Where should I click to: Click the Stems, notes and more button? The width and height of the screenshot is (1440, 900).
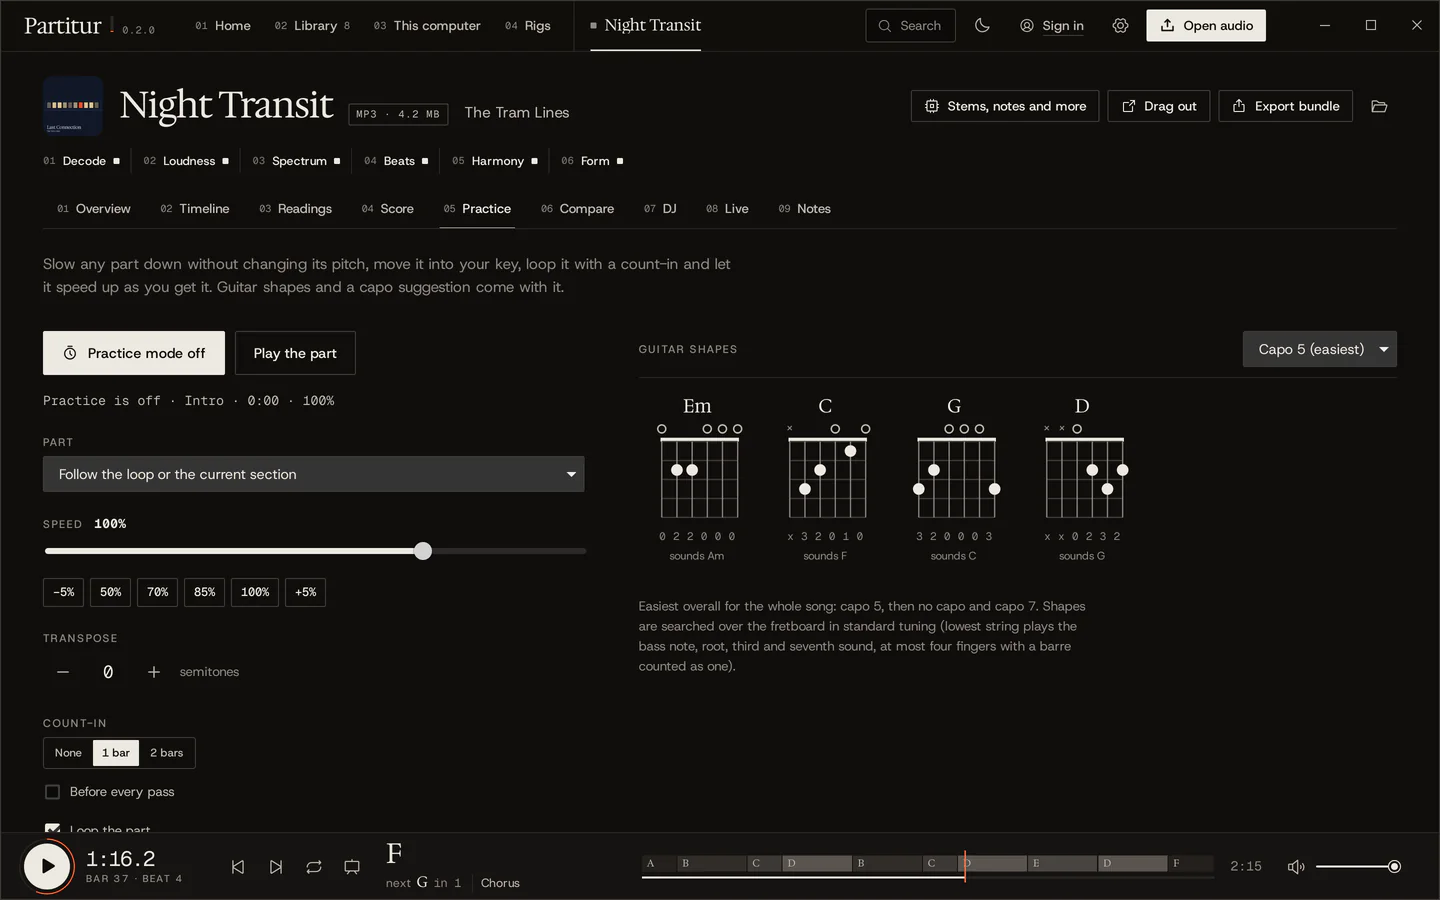click(1005, 106)
